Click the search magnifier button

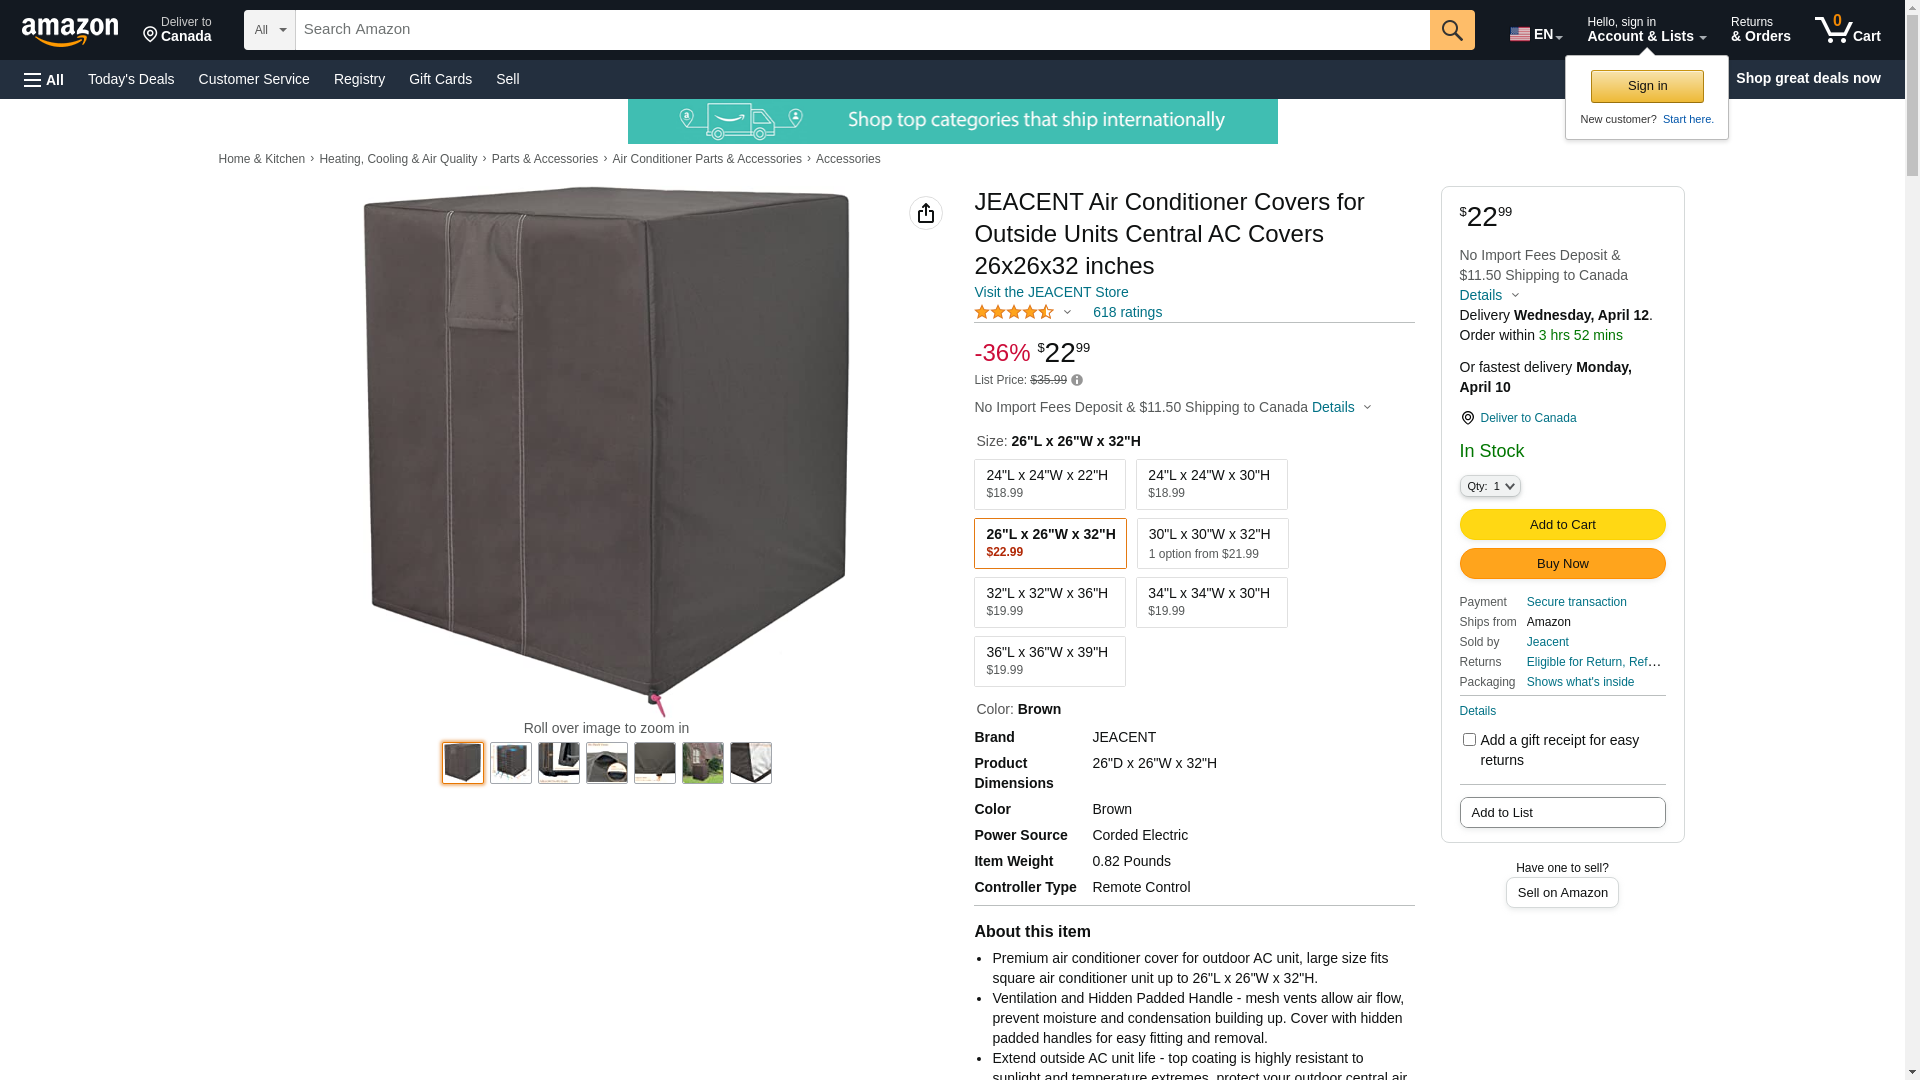point(1452,30)
